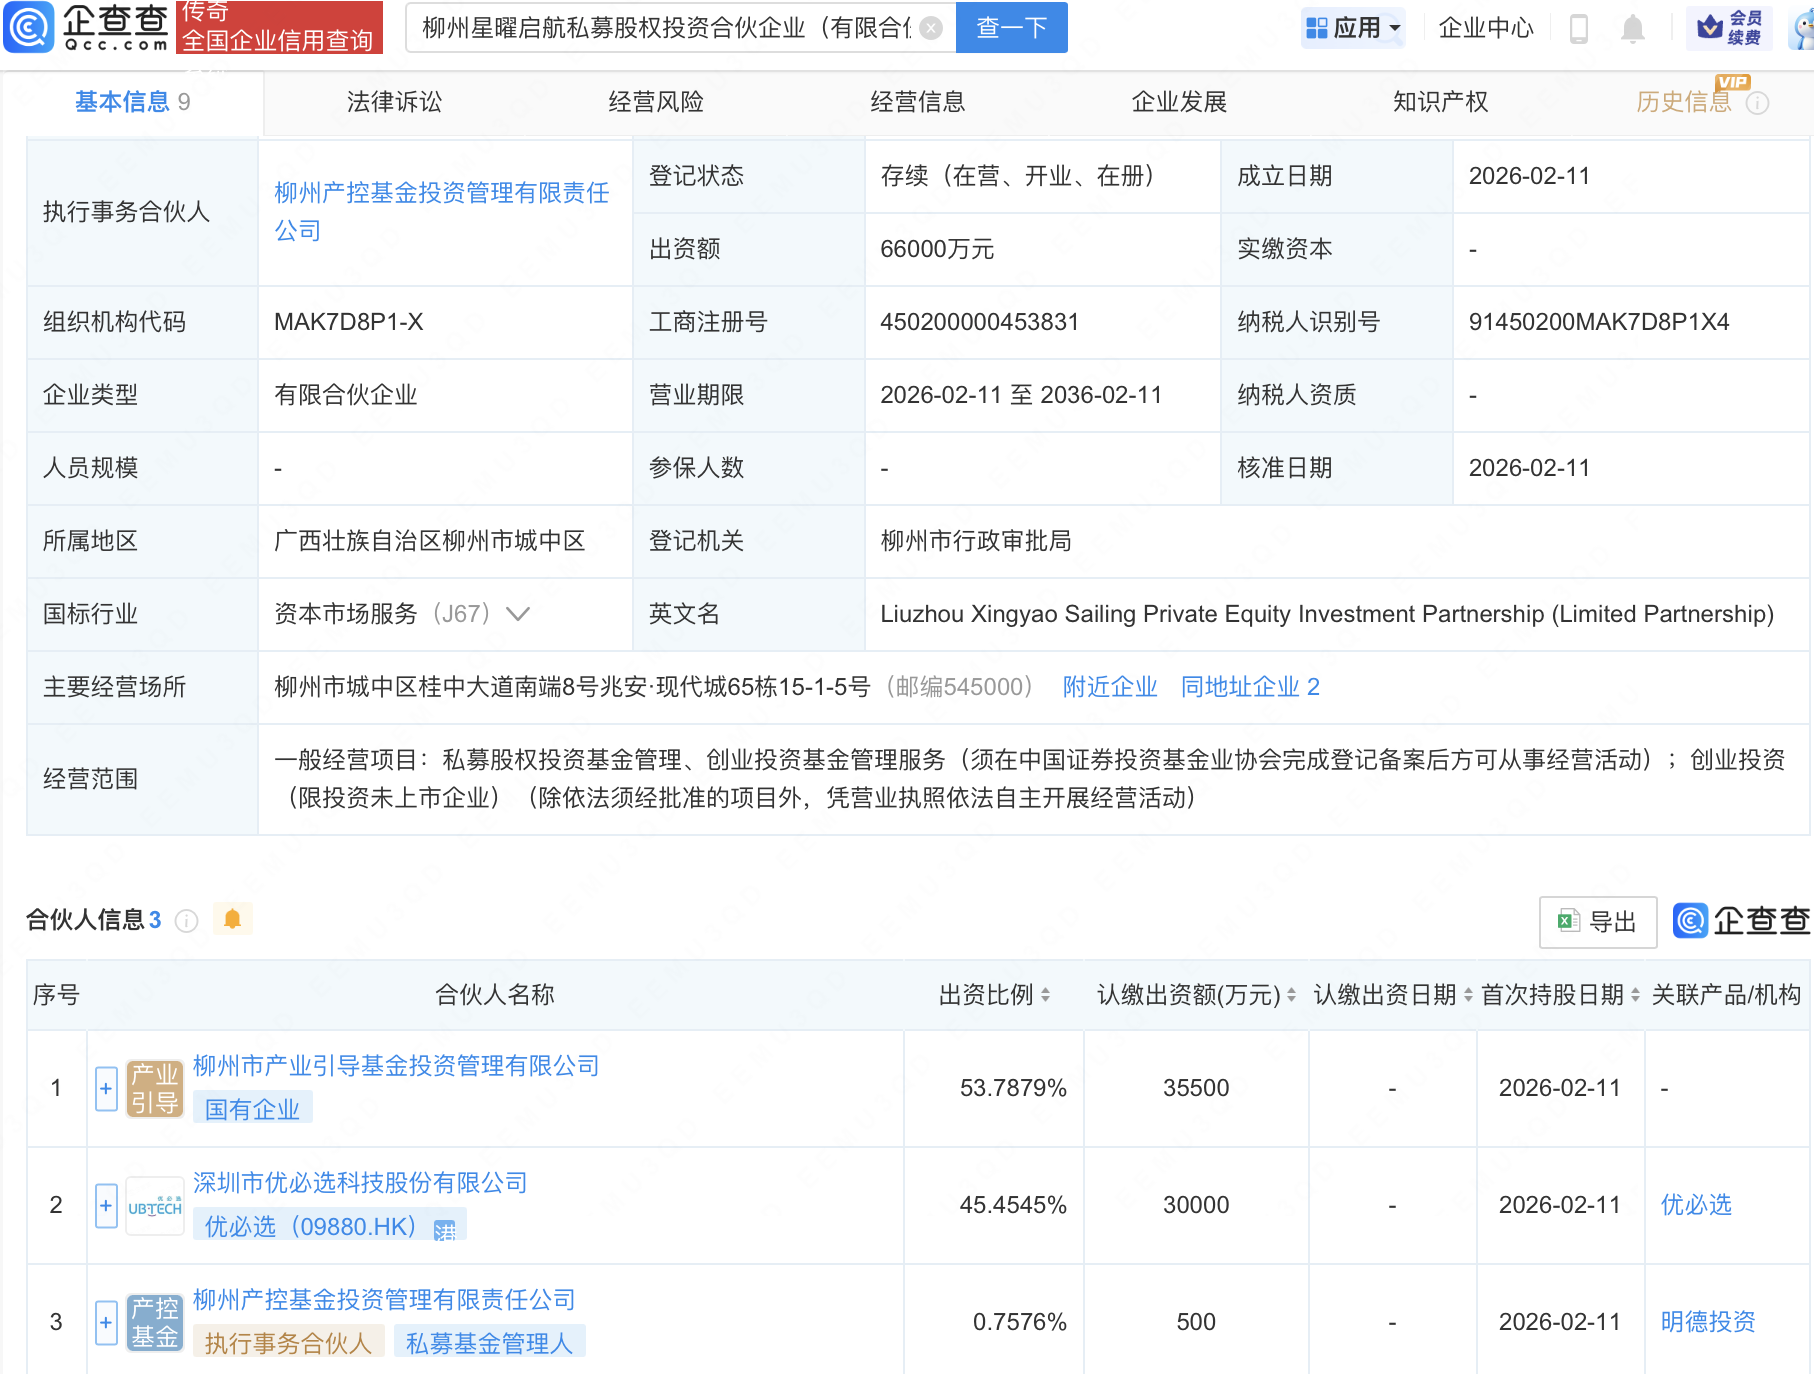Expand row 3 partner 柳州产控基金
Image resolution: width=1814 pixels, height=1374 pixels.
pos(106,1322)
